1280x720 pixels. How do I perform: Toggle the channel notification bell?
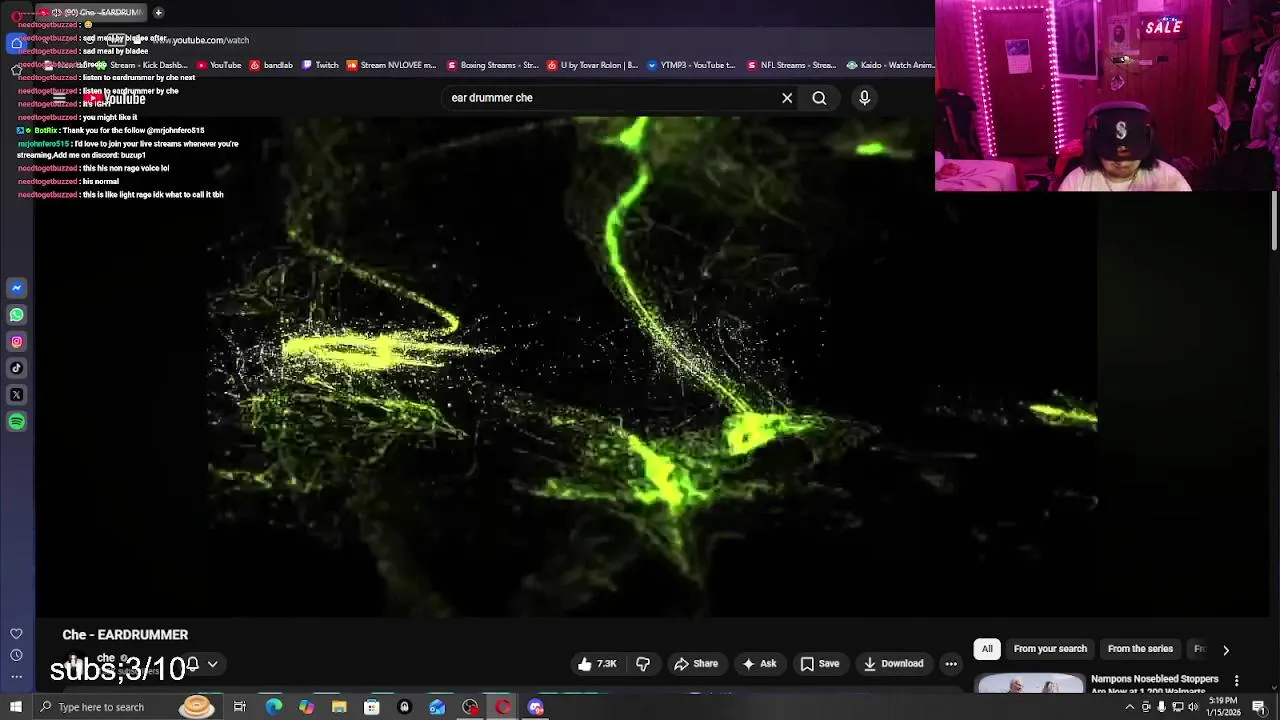192,664
